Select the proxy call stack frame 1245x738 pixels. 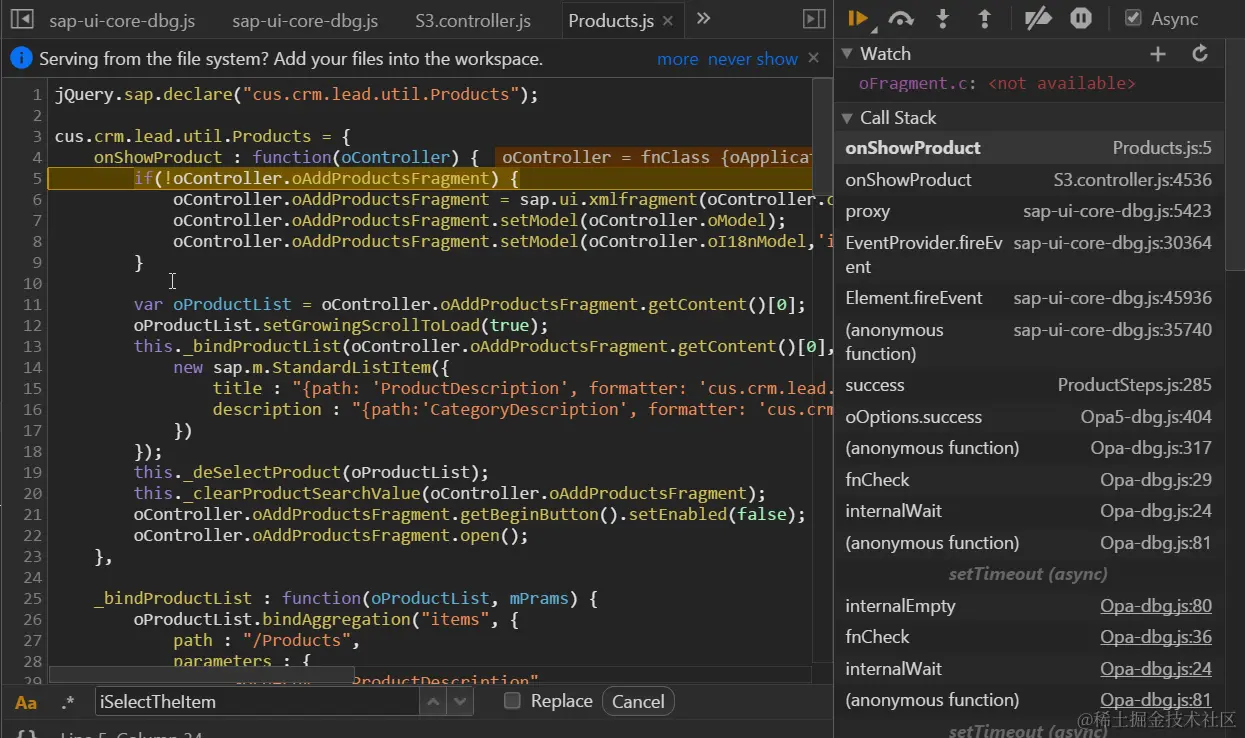coord(1028,212)
